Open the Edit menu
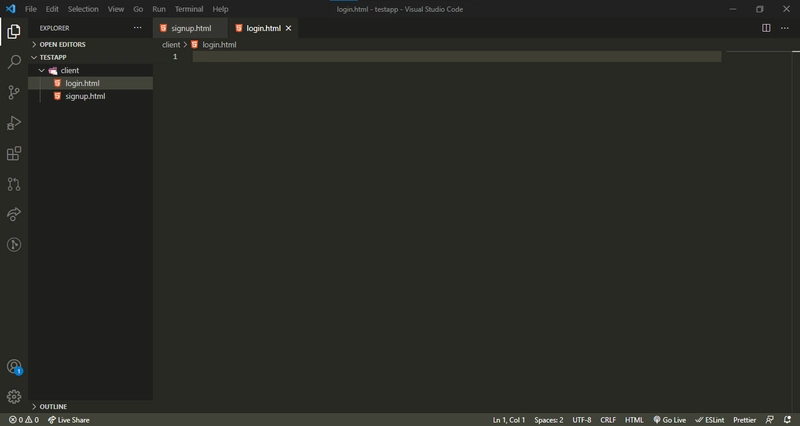This screenshot has width=800, height=426. (52, 9)
